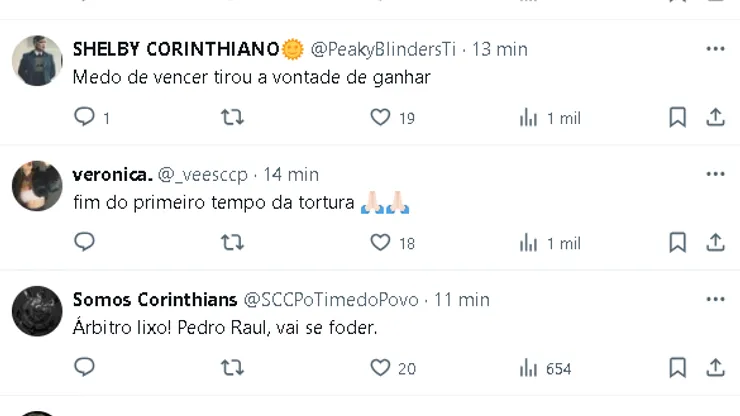The height and width of the screenshot is (416, 740).
Task: Bookmark SHELBY CORINTHIANO's tweet
Action: click(677, 118)
